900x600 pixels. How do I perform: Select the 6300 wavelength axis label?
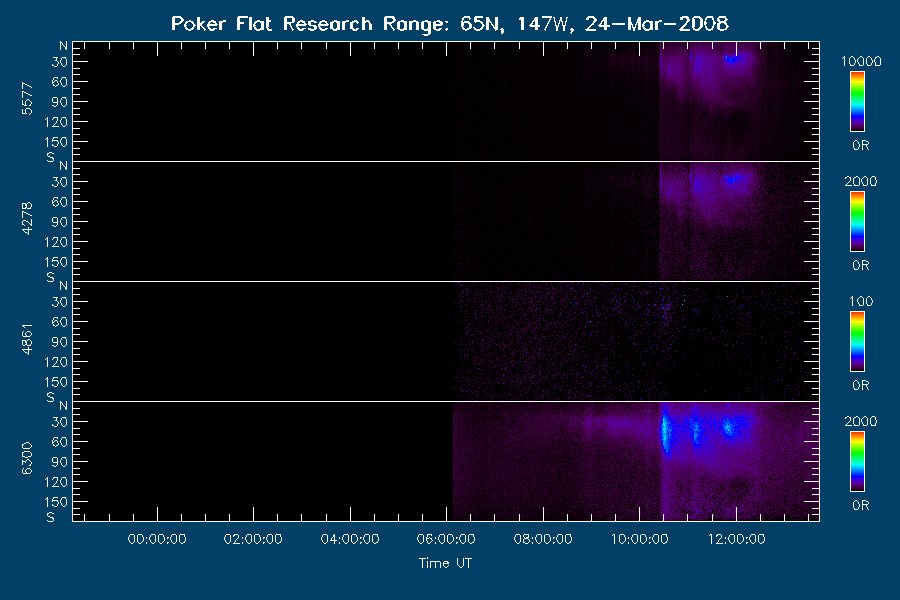(27, 459)
